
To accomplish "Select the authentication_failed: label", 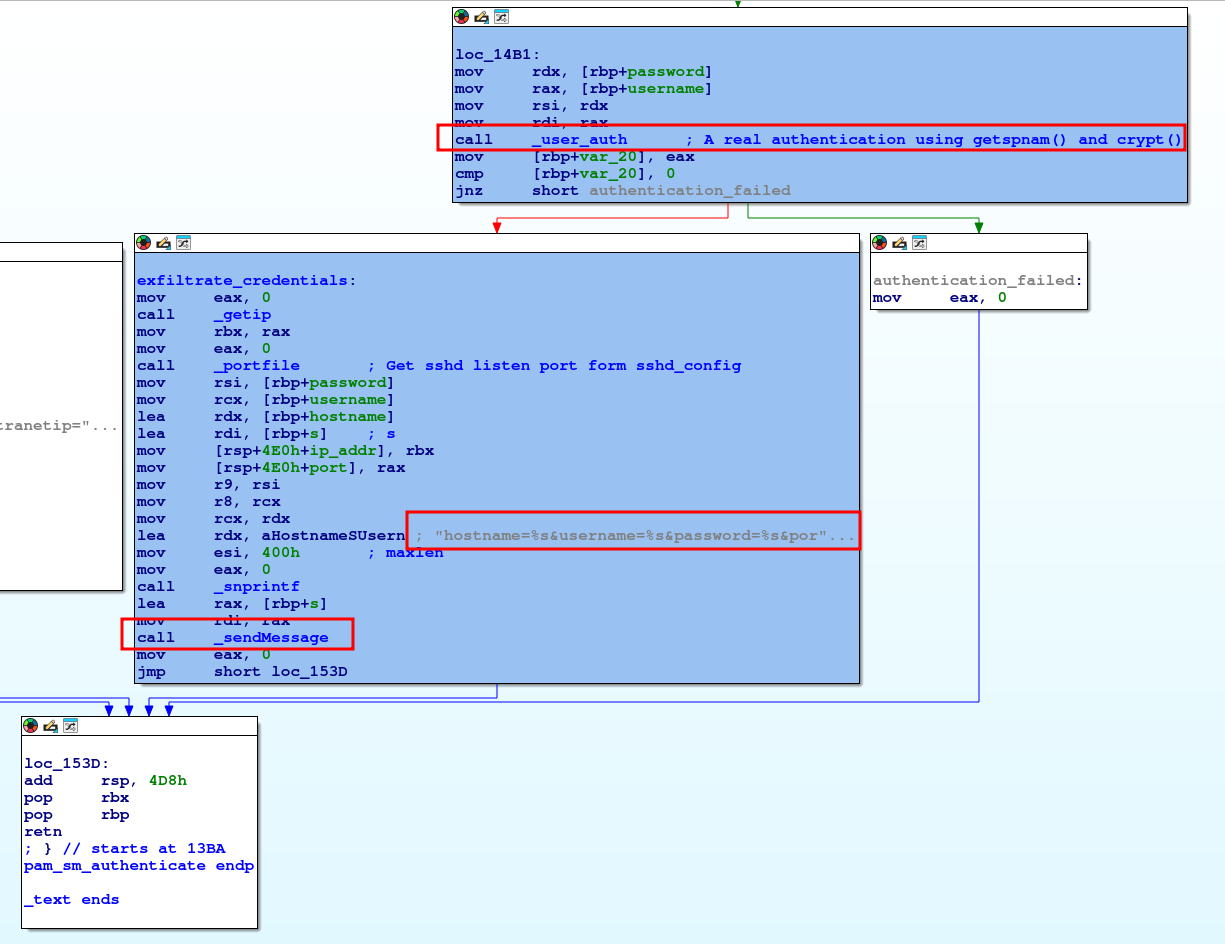I will [978, 281].
